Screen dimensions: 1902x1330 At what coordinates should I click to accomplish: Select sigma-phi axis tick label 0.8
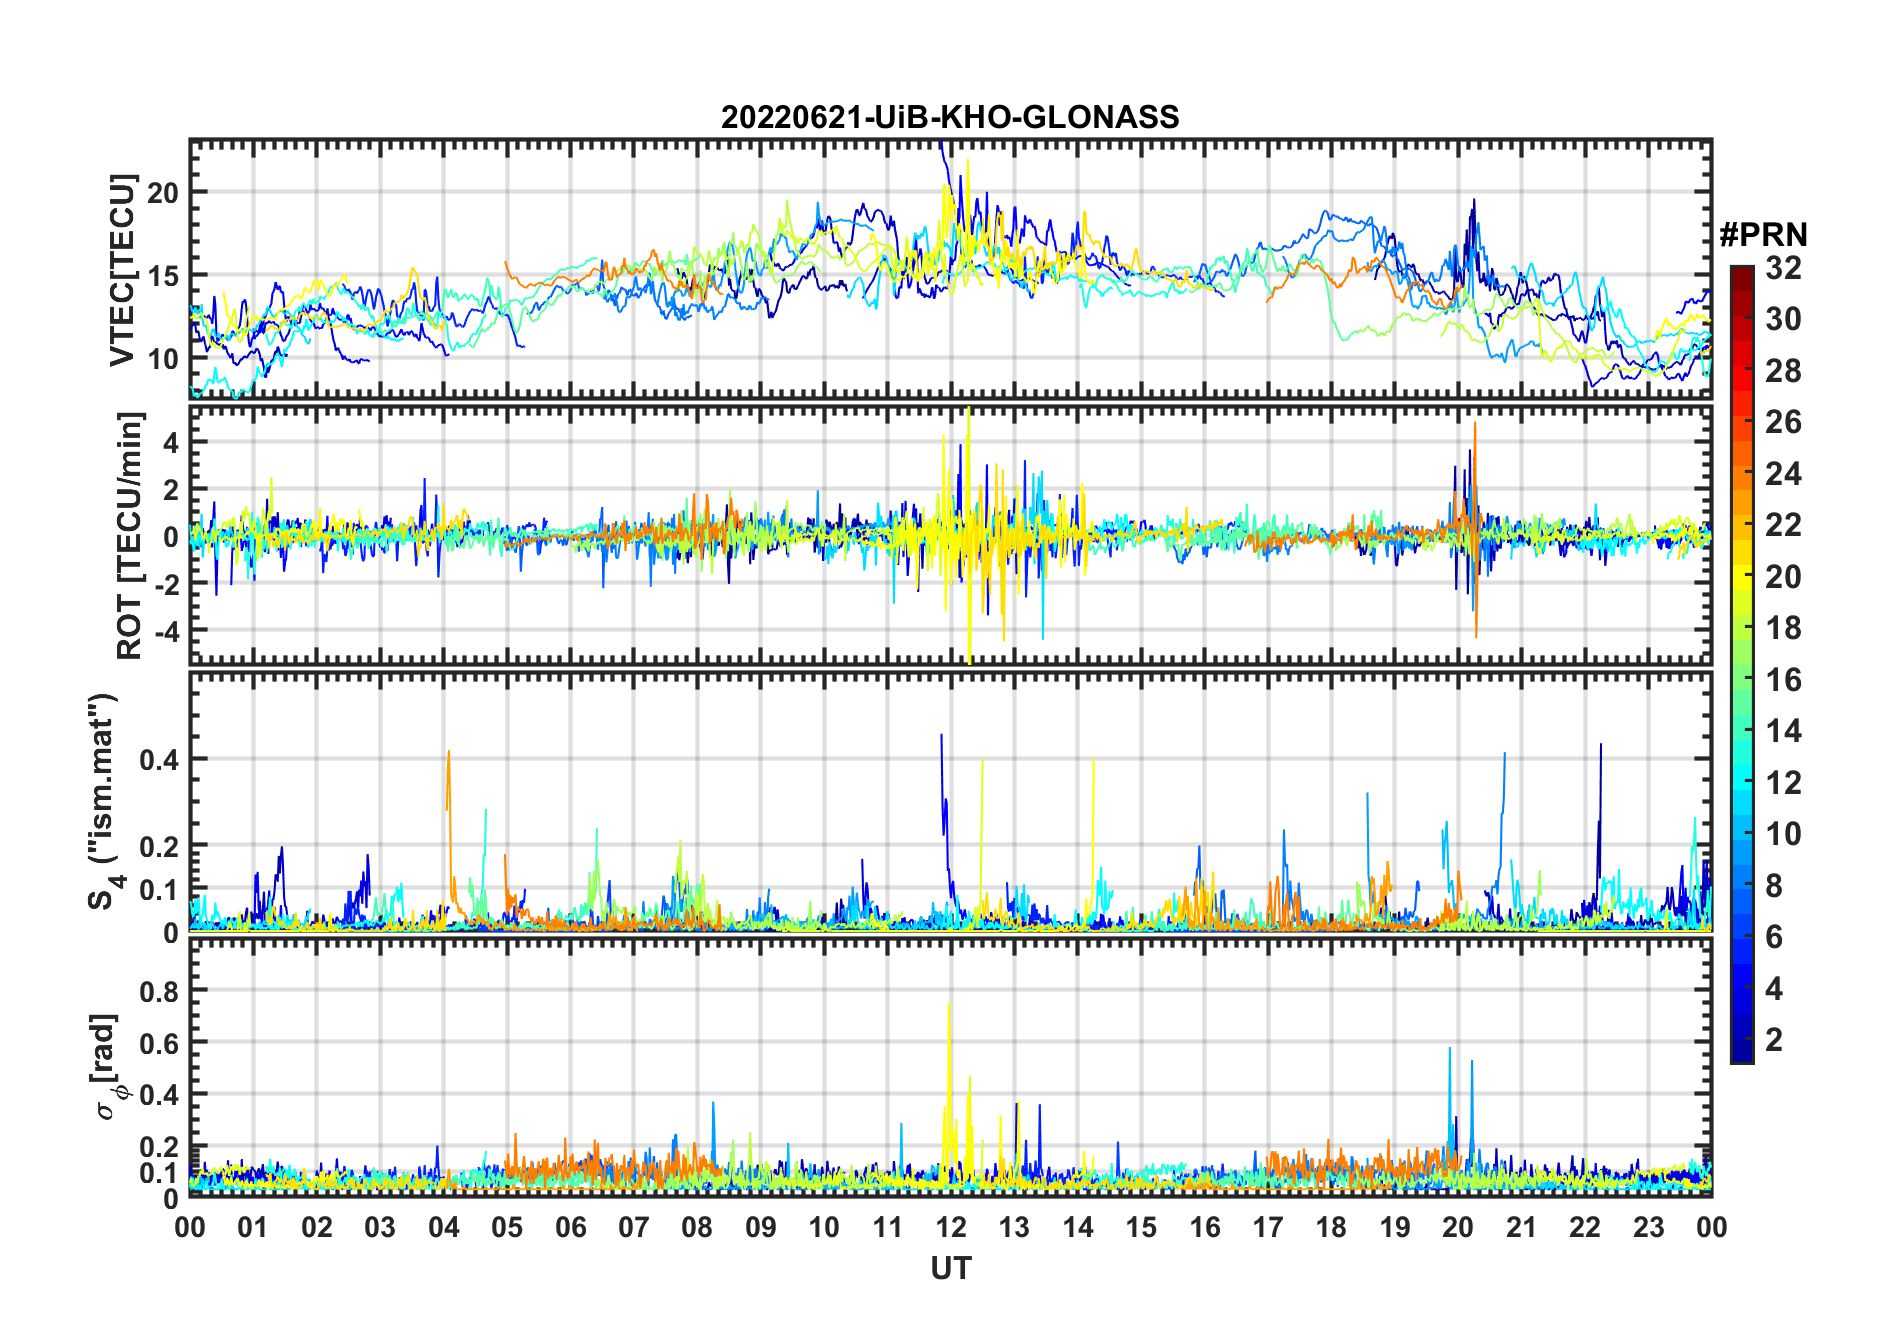click(x=160, y=991)
